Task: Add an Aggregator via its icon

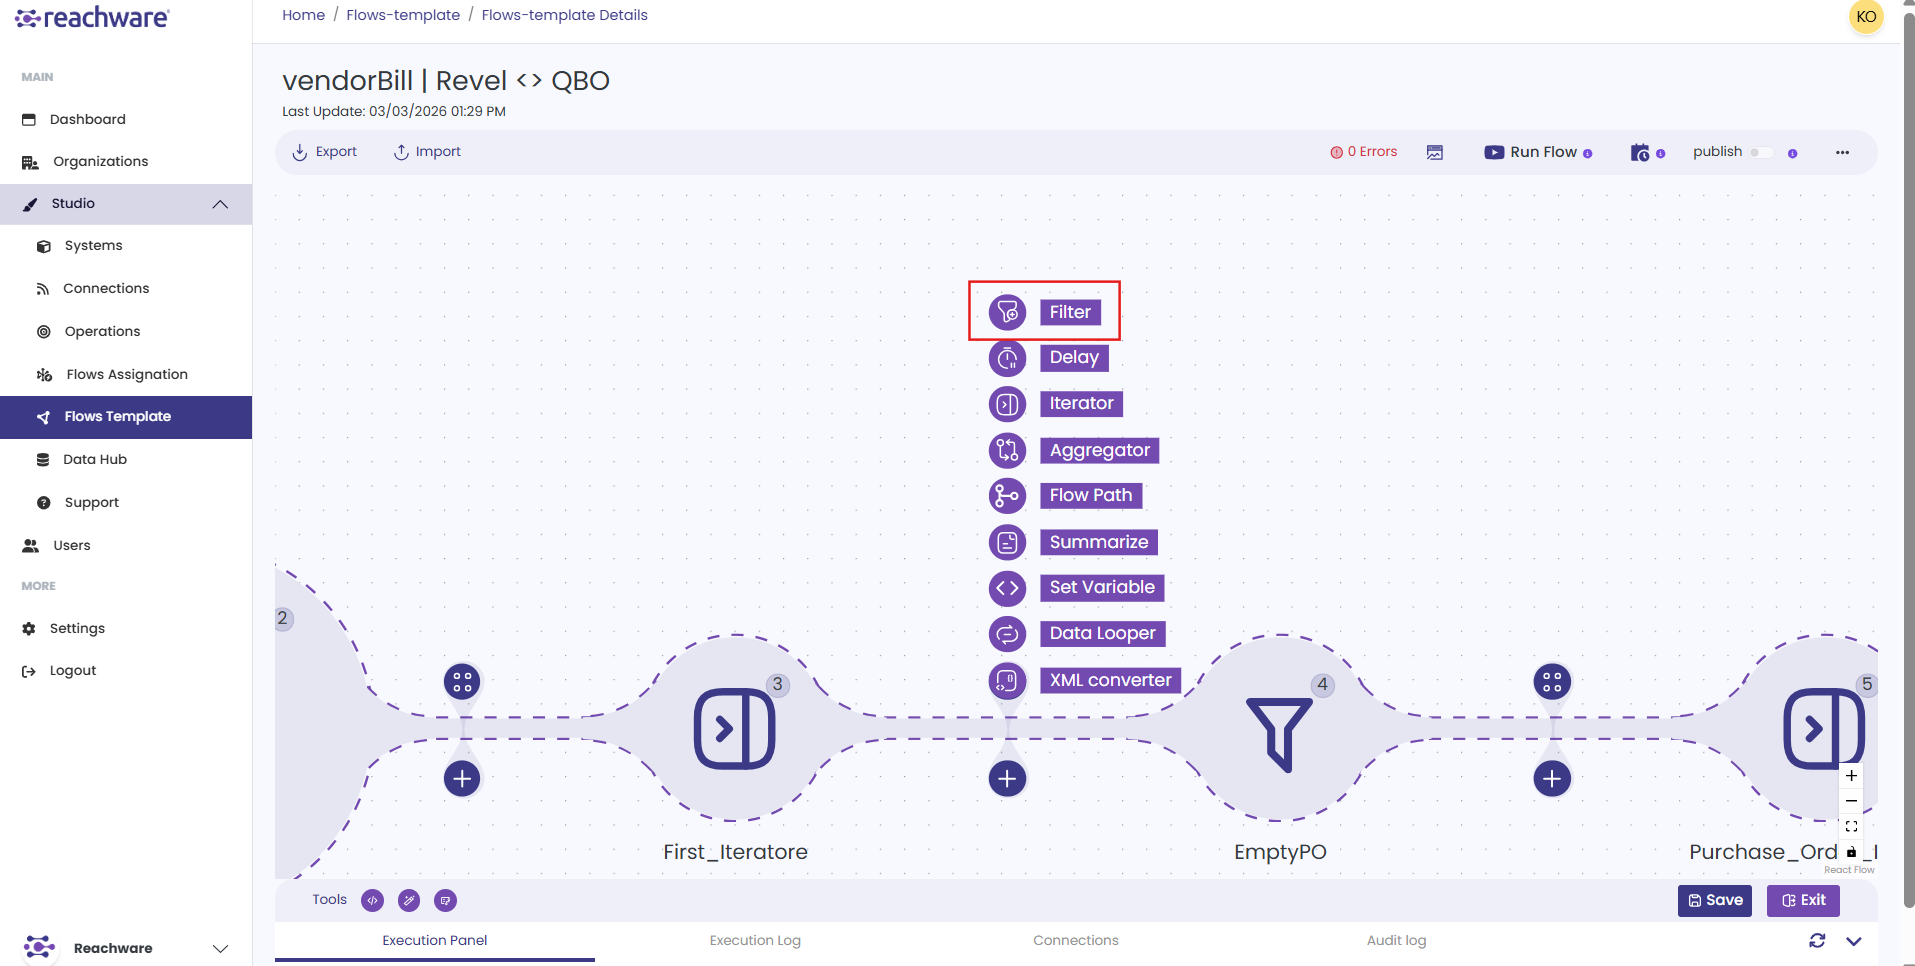Action: (1007, 450)
